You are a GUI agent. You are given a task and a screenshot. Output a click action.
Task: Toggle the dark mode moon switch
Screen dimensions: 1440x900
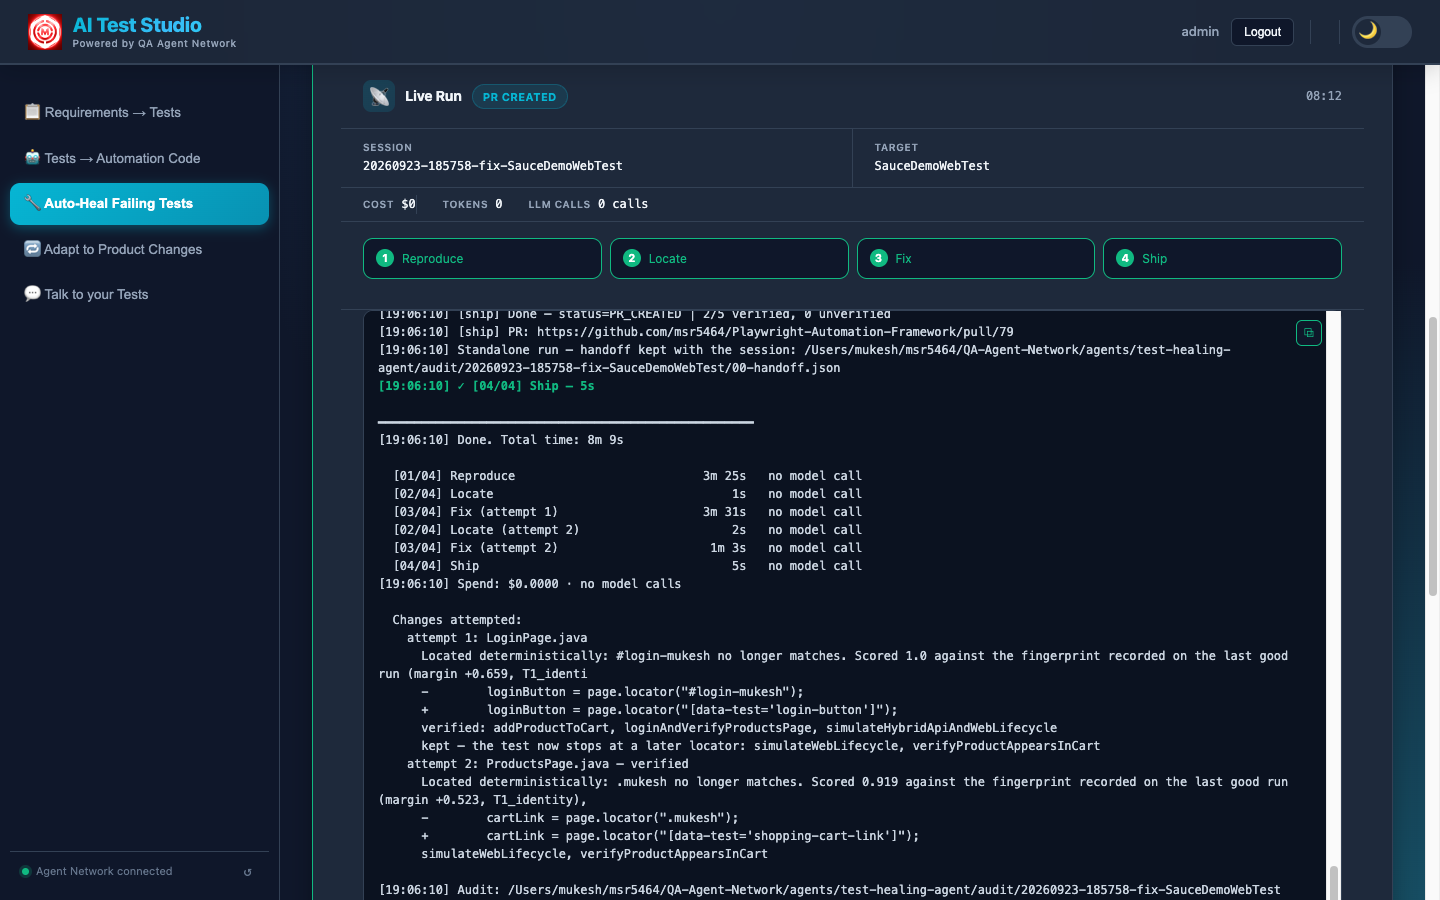pos(1381,32)
